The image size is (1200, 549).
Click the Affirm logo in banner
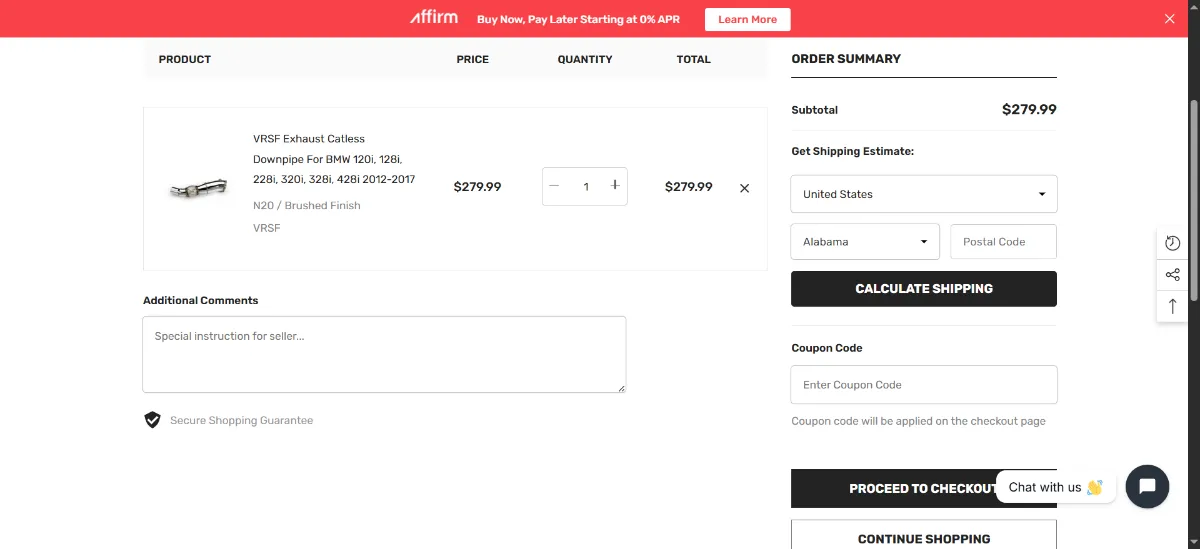pos(434,18)
